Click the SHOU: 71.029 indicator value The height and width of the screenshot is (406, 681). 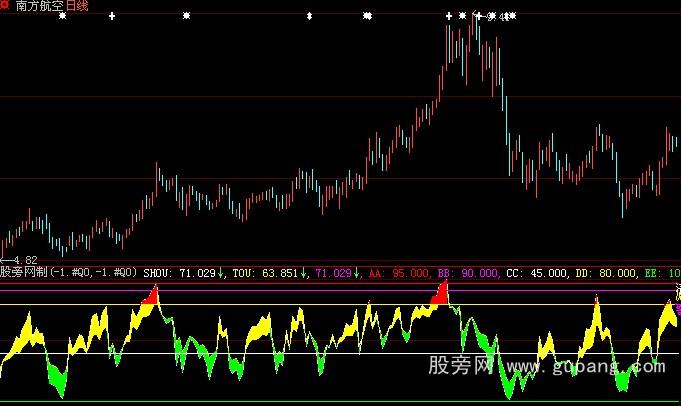[x=179, y=273]
